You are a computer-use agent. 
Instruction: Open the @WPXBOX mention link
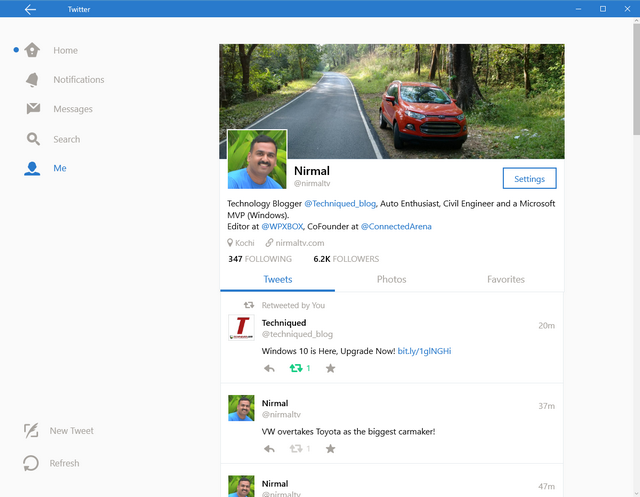coord(282,226)
